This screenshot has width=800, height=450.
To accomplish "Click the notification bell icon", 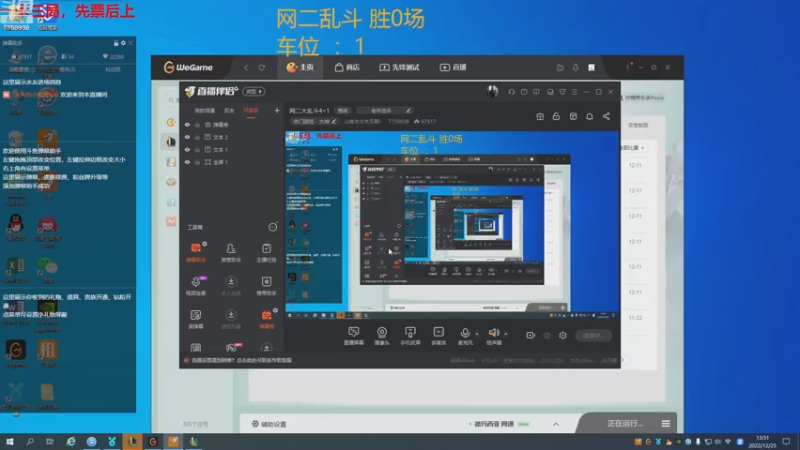I will pos(589,116).
